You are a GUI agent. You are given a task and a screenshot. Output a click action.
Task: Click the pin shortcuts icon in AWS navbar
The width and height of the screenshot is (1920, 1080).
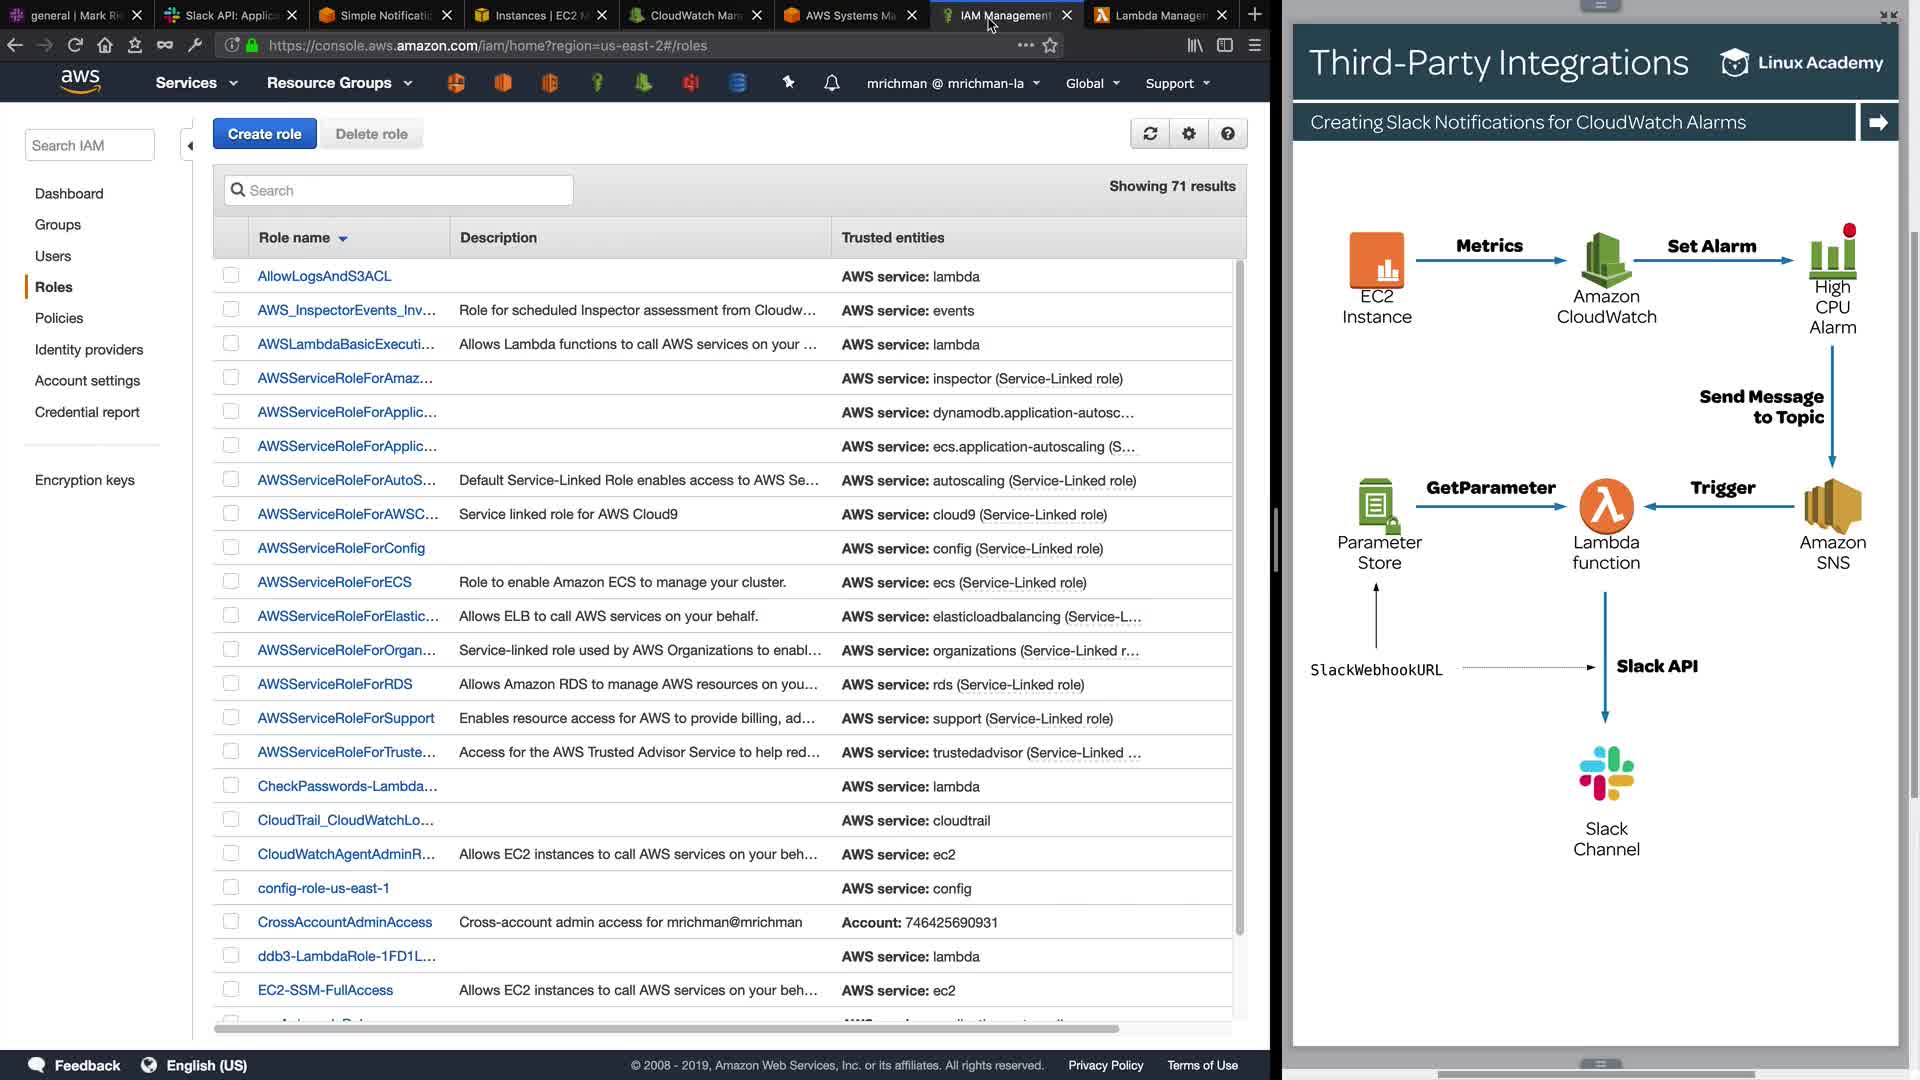coord(788,83)
